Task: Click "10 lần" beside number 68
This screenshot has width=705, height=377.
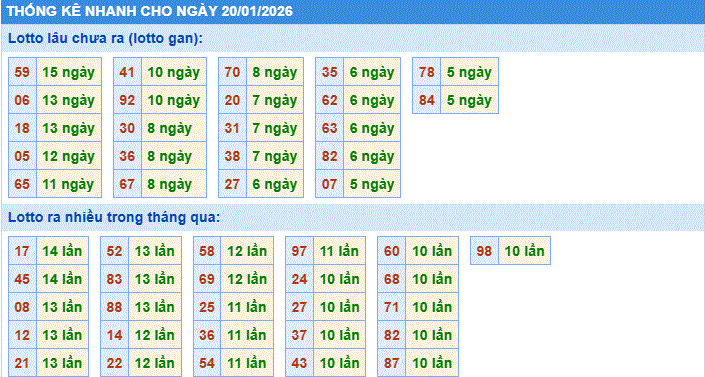Action: [432, 279]
